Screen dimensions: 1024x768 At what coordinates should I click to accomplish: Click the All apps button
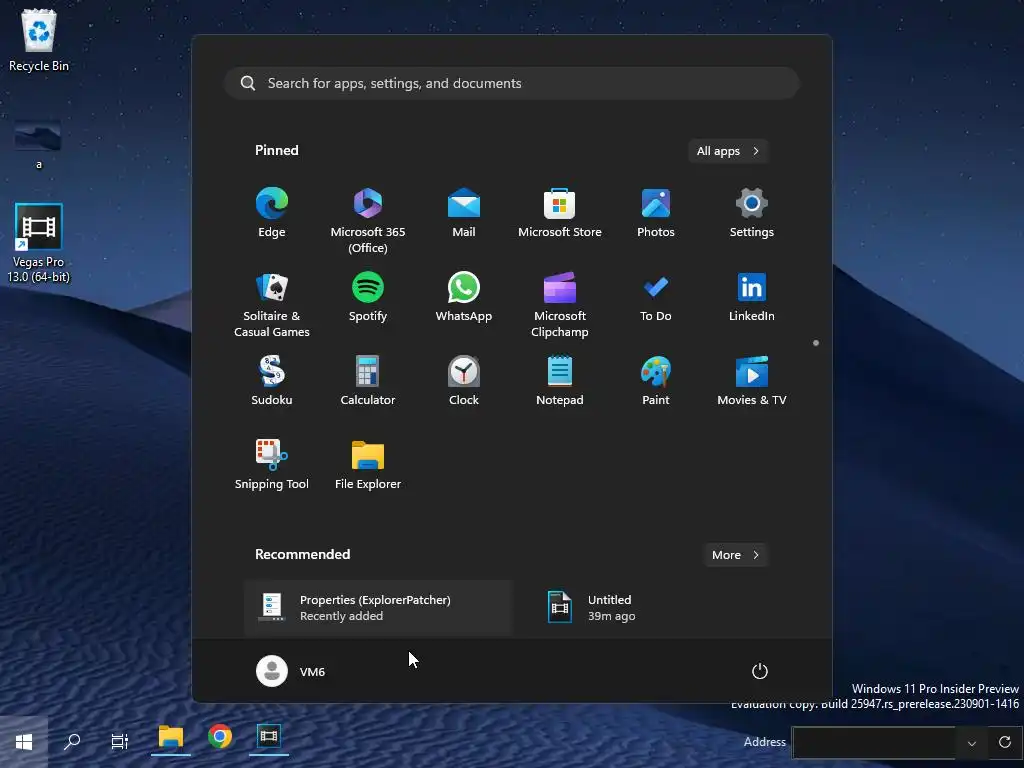[728, 151]
